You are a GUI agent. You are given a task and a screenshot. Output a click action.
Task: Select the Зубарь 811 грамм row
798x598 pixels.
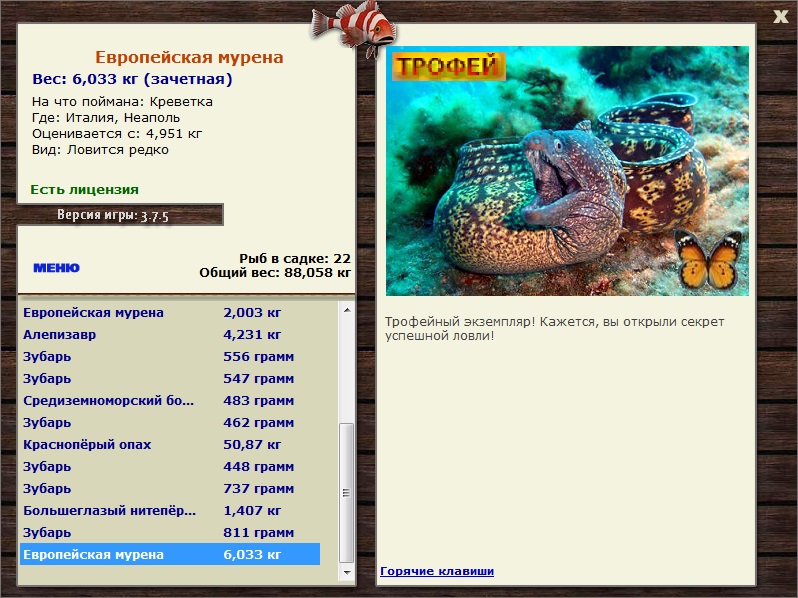click(170, 532)
